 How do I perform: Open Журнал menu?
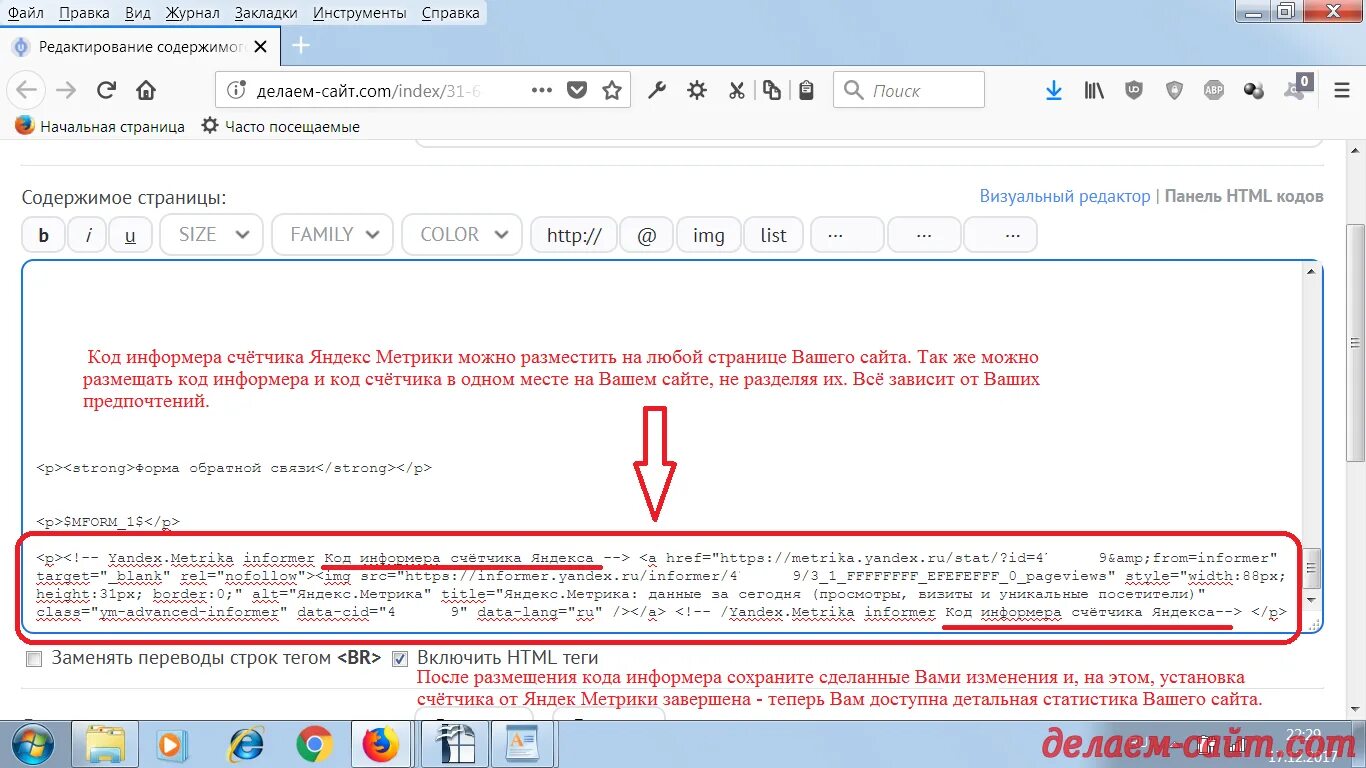pyautogui.click(x=193, y=13)
